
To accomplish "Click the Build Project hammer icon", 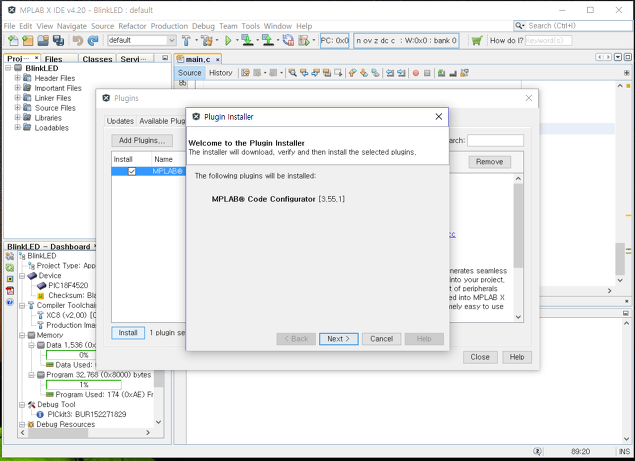I will coord(186,41).
